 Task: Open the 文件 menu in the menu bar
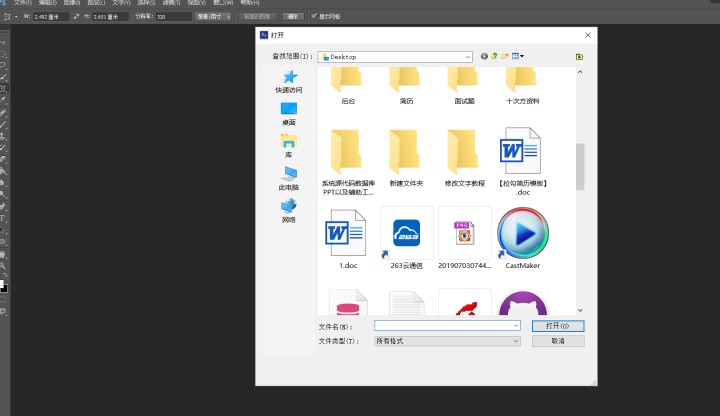(22, 2)
